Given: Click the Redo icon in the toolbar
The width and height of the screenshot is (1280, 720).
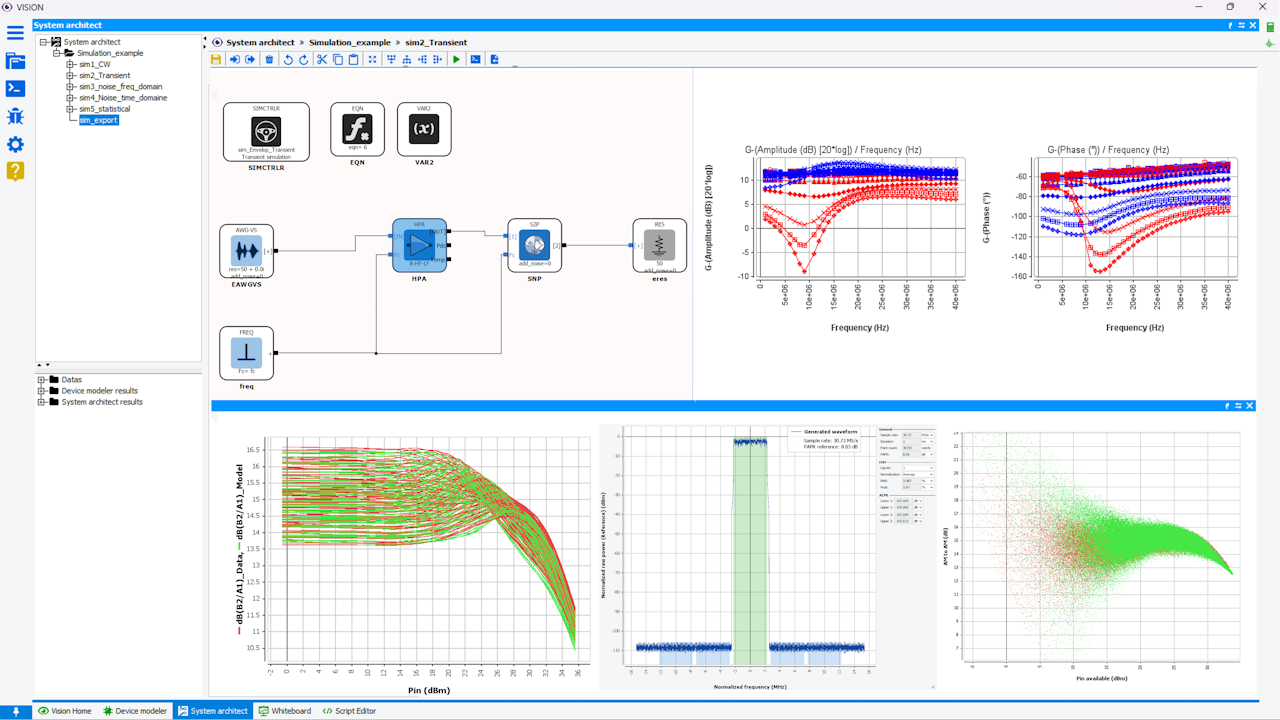Looking at the screenshot, I should pos(302,59).
